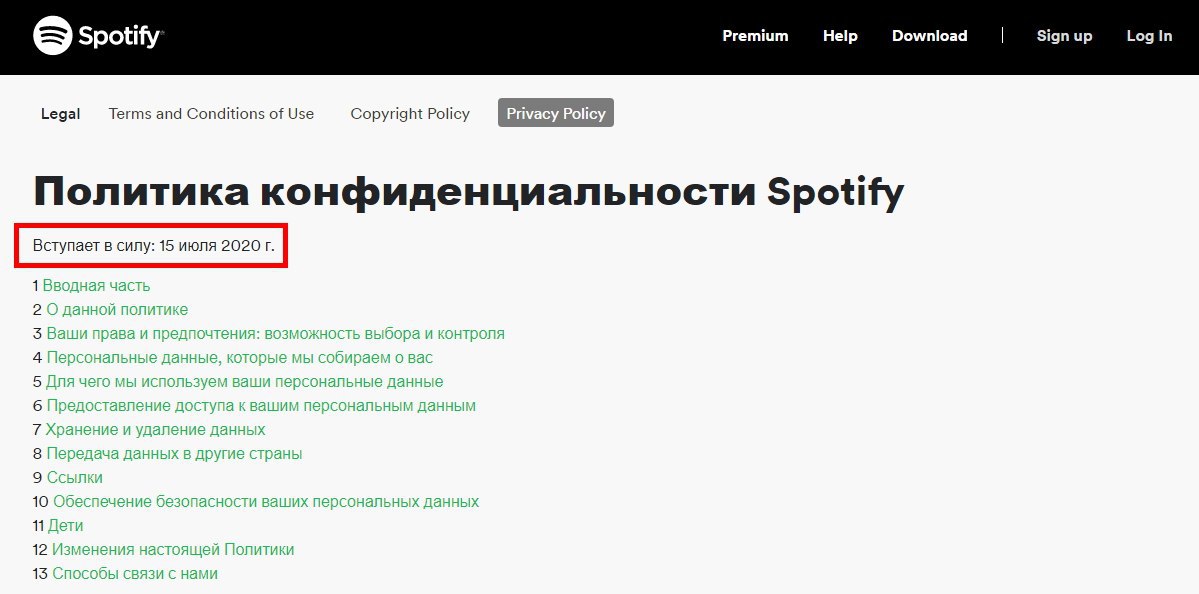Go to Передача данных в другие страны

[174, 454]
